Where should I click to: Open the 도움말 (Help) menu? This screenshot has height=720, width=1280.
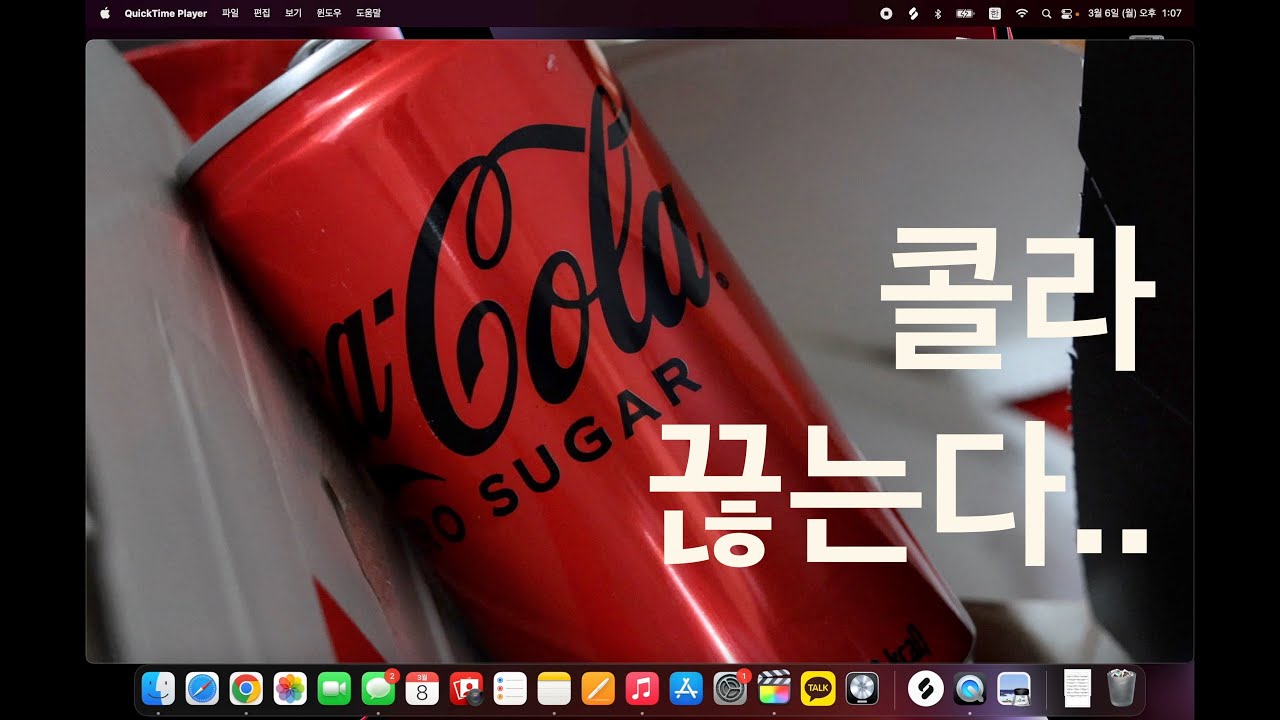pyautogui.click(x=369, y=14)
